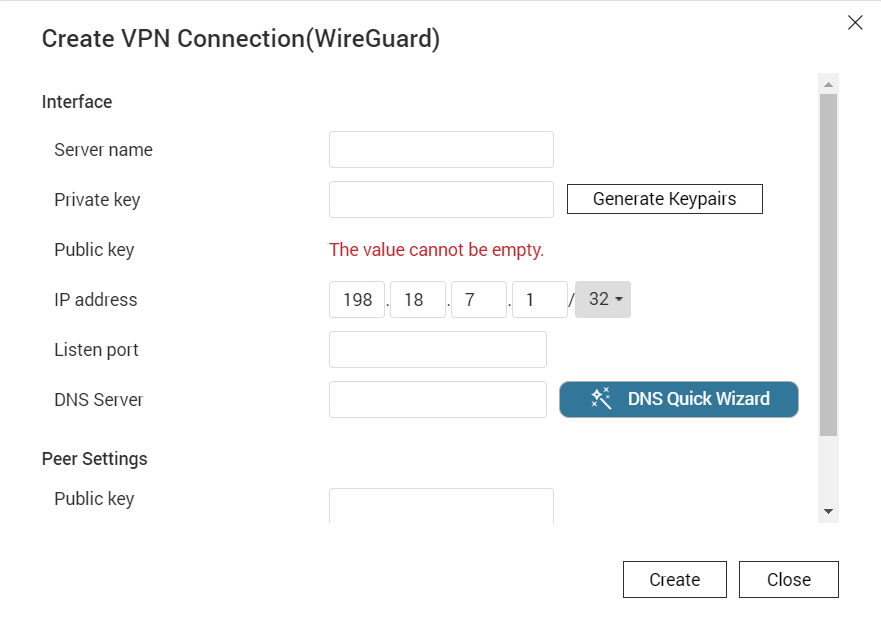Click the Generate Keypairs button
The image size is (881, 619).
click(x=665, y=199)
